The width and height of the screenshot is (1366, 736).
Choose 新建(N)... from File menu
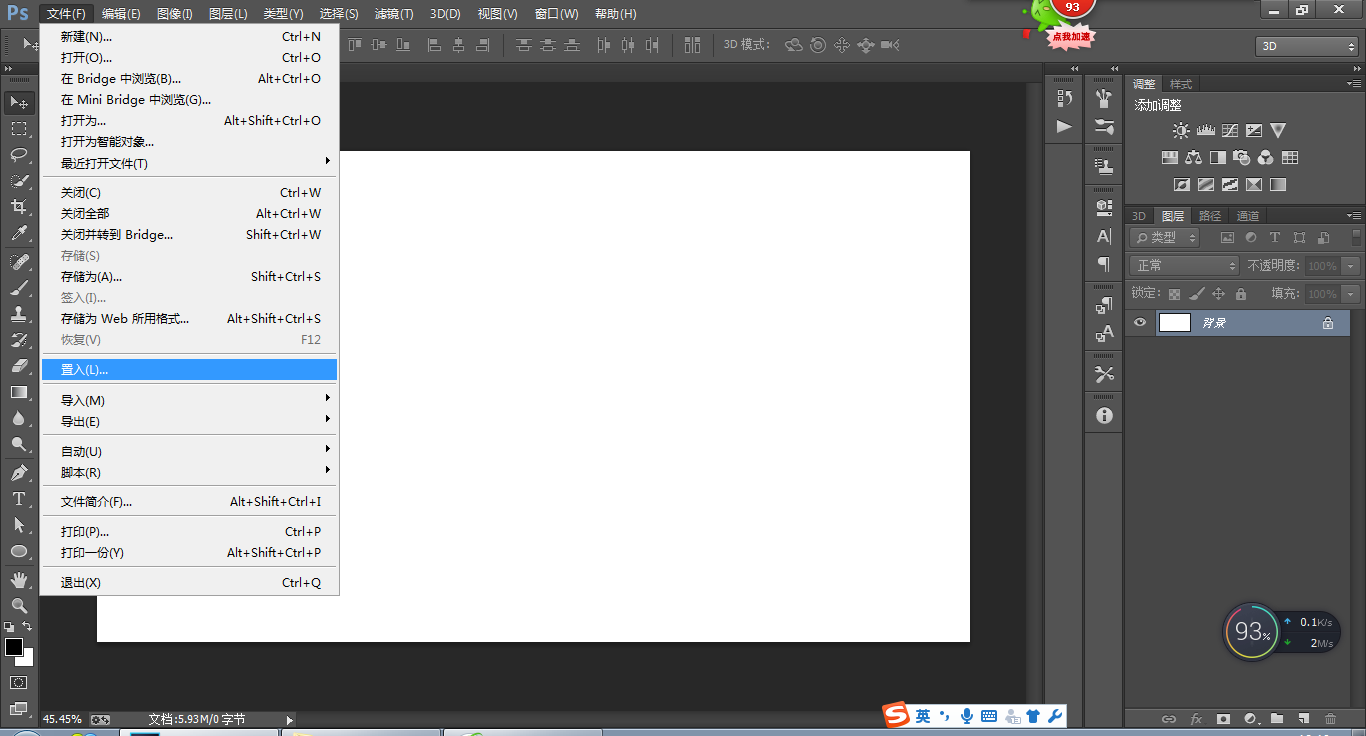[190, 36]
